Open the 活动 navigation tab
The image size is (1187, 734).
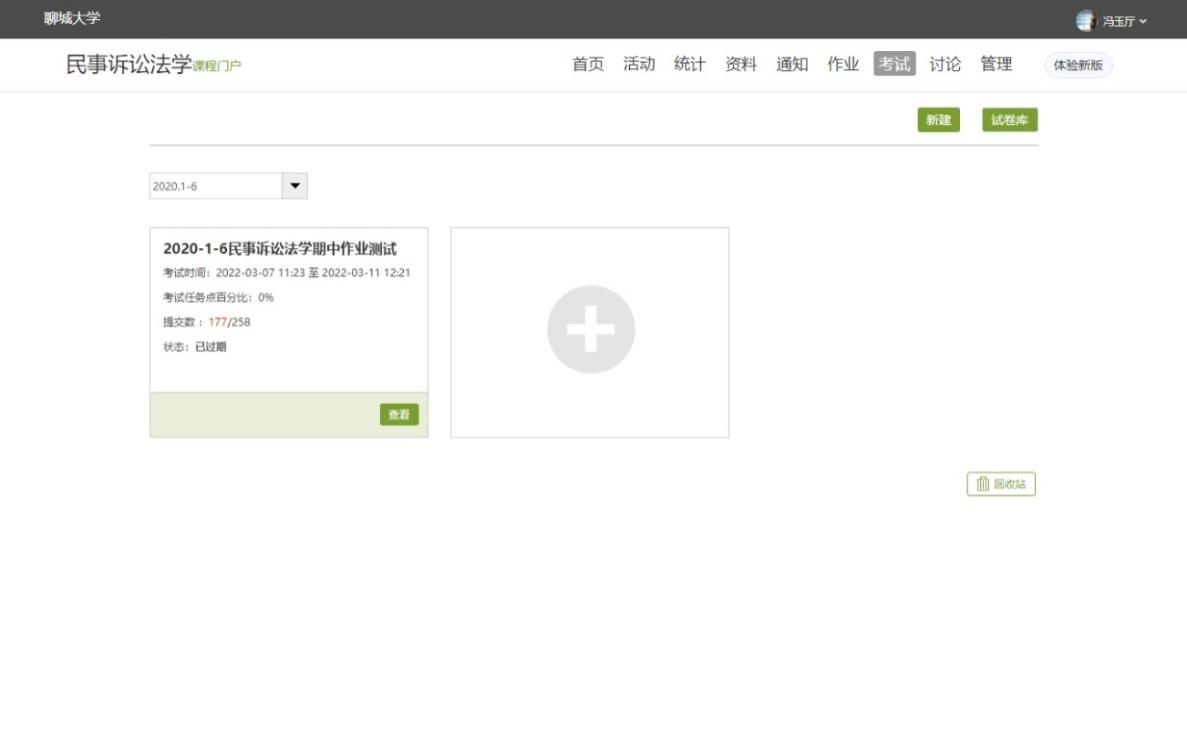tap(639, 64)
